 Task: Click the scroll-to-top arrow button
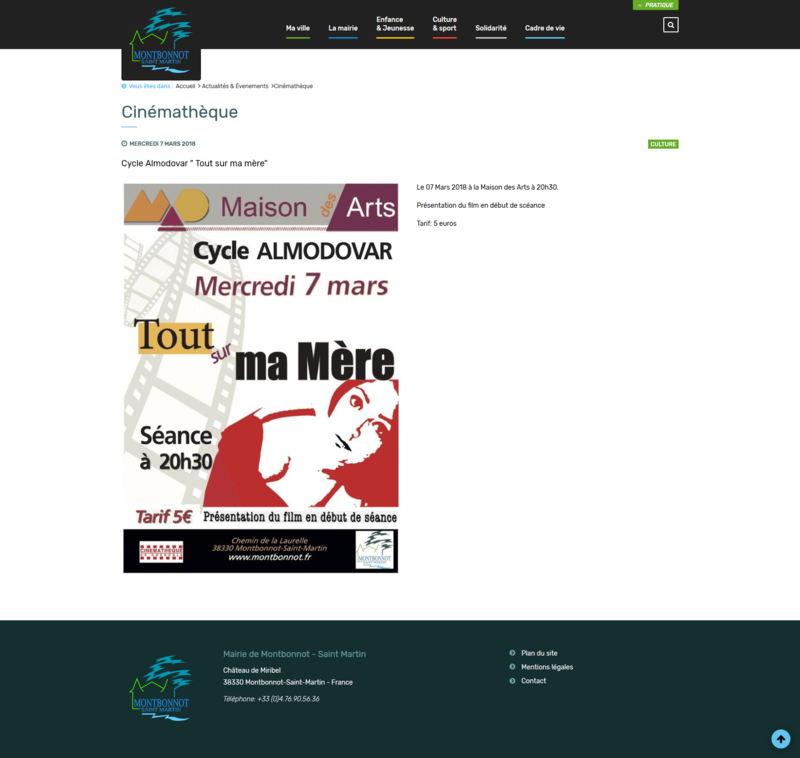[x=780, y=739]
